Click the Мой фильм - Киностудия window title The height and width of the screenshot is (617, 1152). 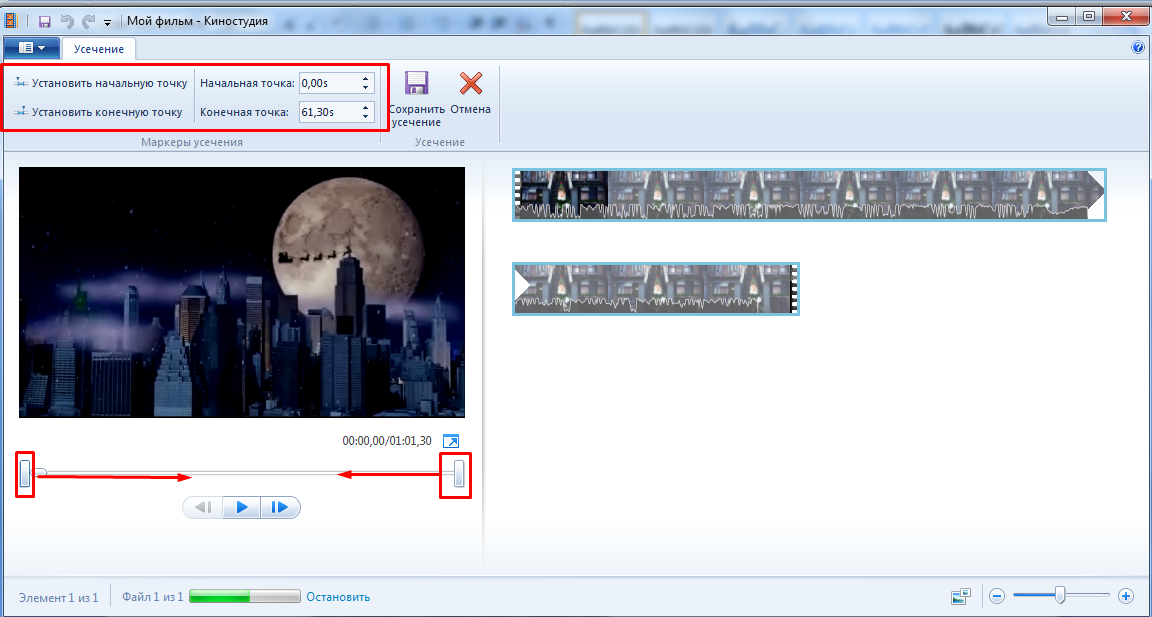197,21
